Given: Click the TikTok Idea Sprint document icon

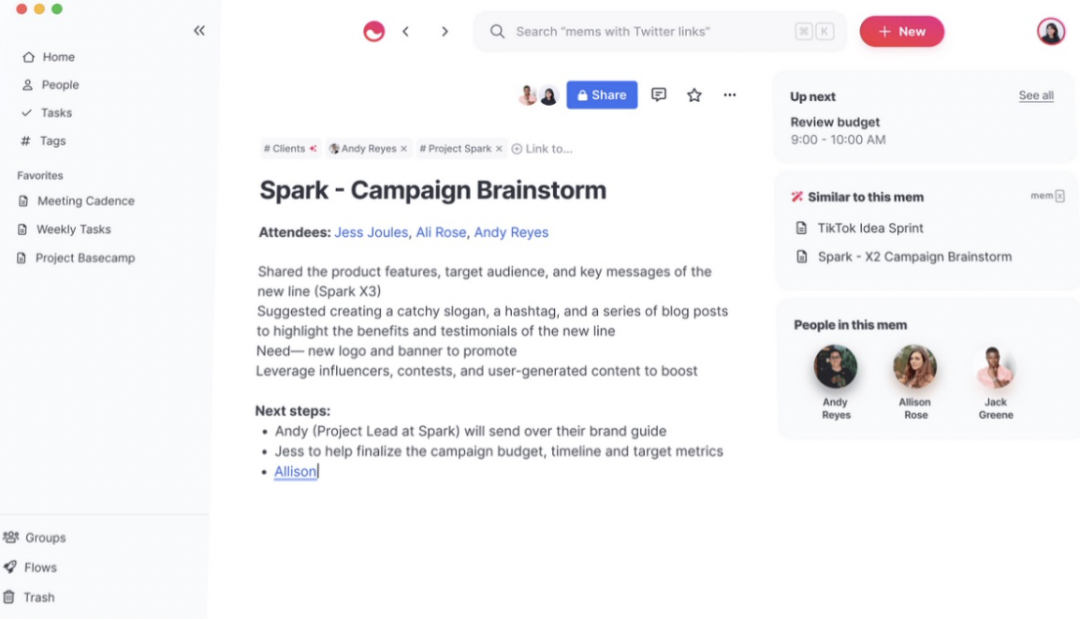Looking at the screenshot, I should pos(801,228).
